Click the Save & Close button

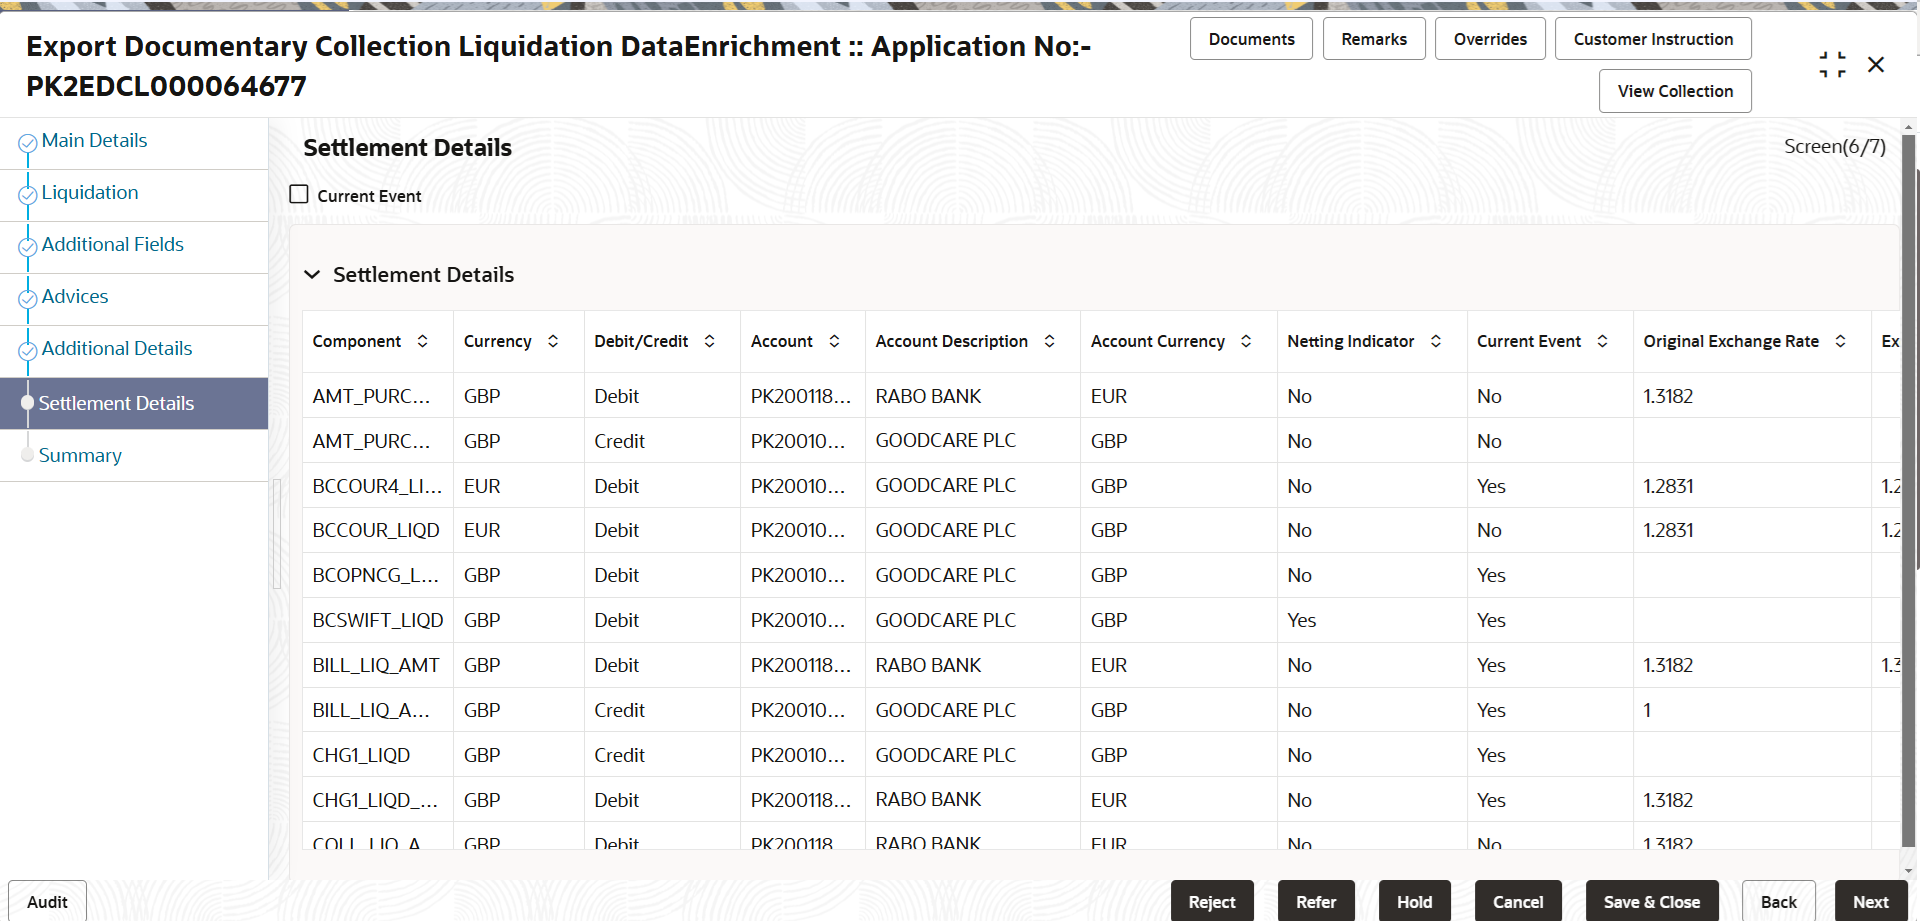(x=1652, y=901)
